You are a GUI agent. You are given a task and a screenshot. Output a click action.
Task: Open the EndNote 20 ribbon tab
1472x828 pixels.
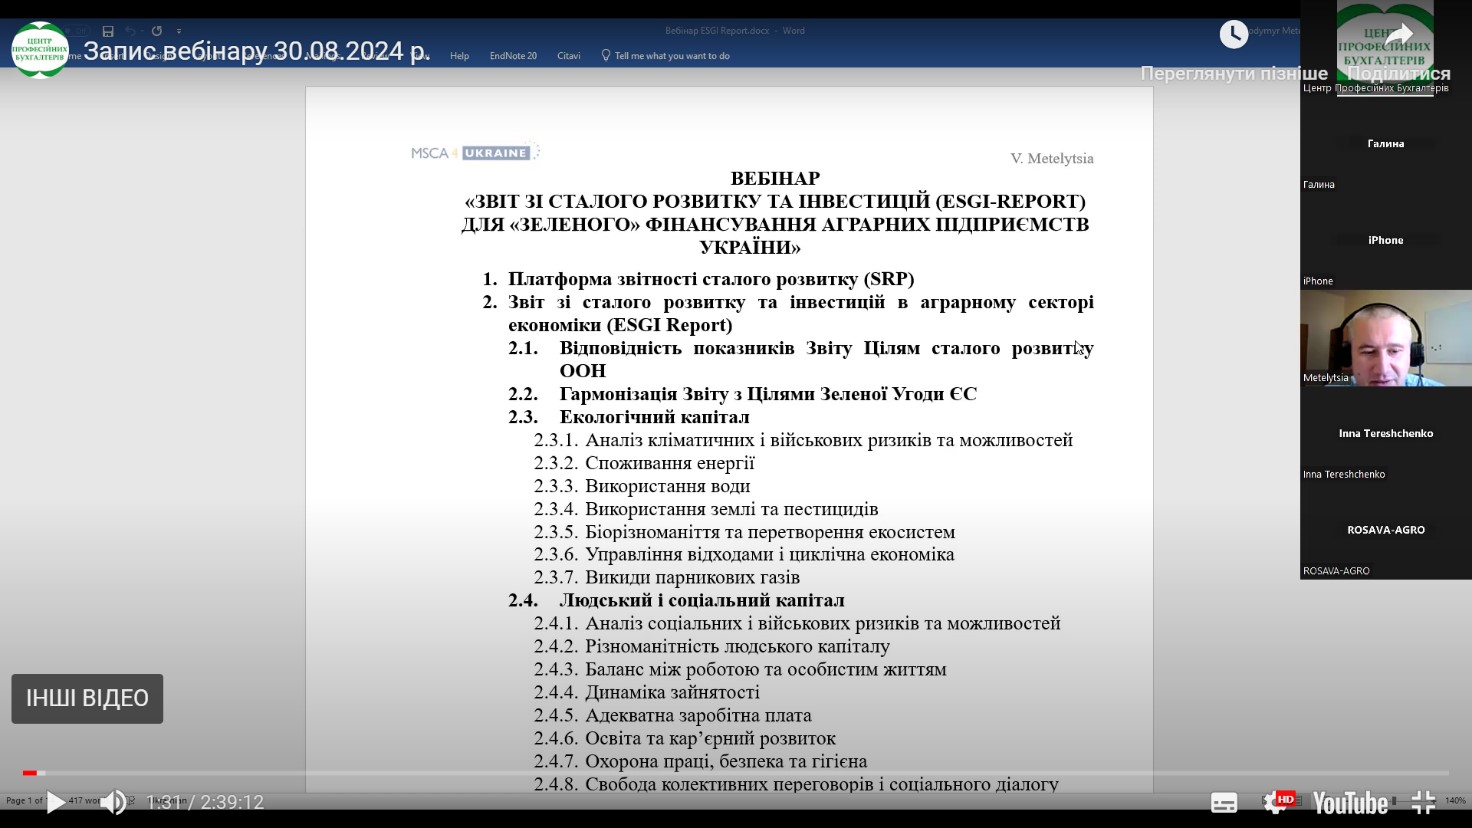coord(513,56)
